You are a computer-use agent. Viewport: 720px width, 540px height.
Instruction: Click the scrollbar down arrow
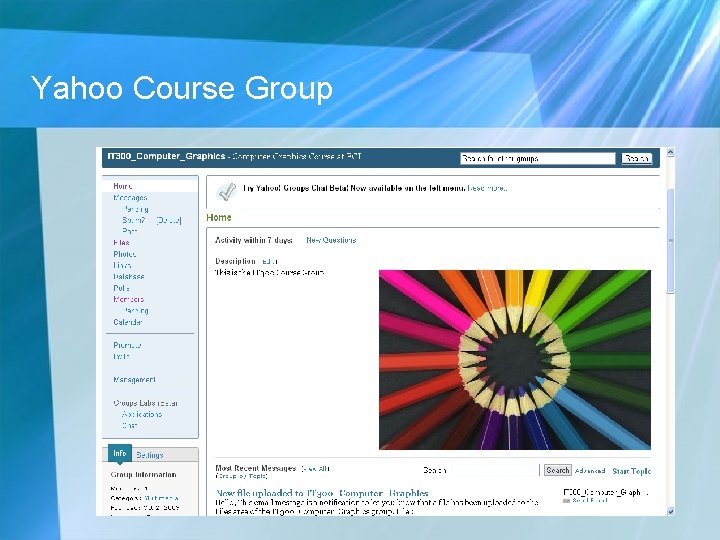pyautogui.click(x=670, y=511)
